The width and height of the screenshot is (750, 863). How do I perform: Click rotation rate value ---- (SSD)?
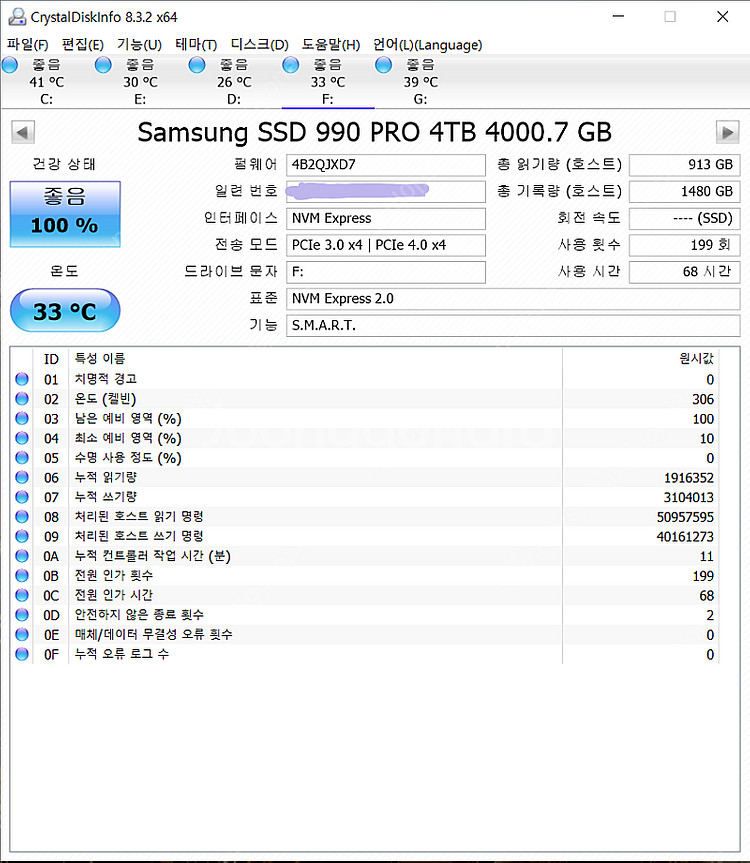point(685,219)
